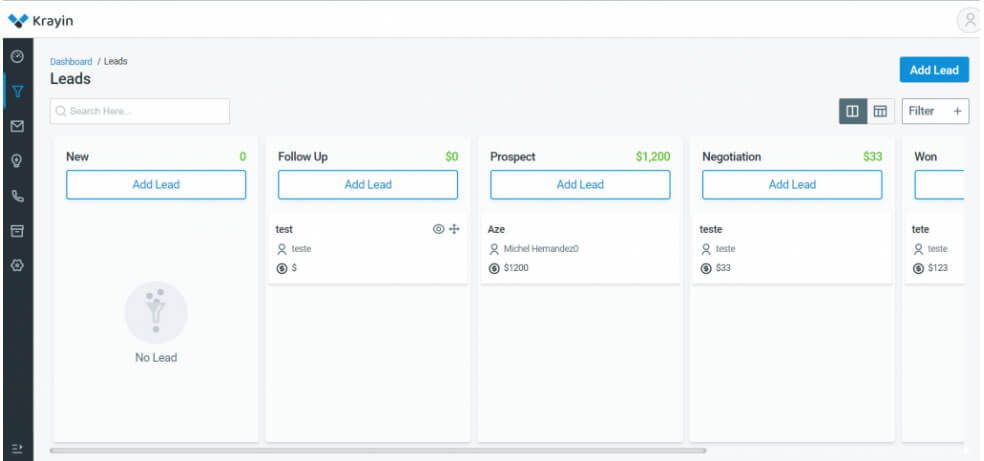984x461 pixels.
Task: Click dollar icon on the test card
Action: click(282, 268)
